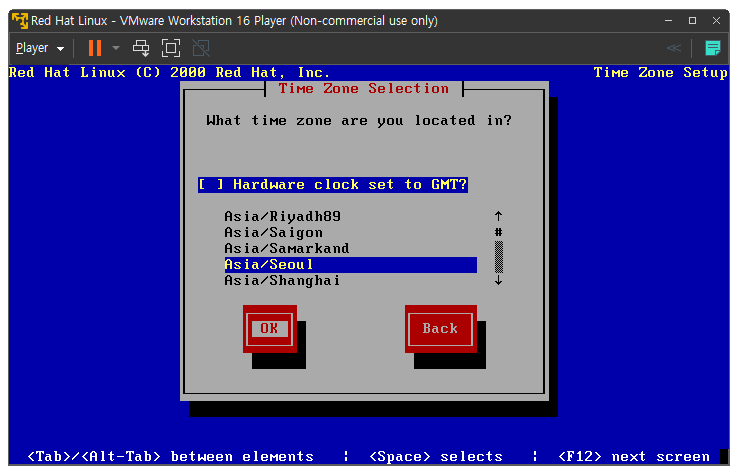Confirm with the OK button
This screenshot has width=735, height=471.
pos(270,329)
